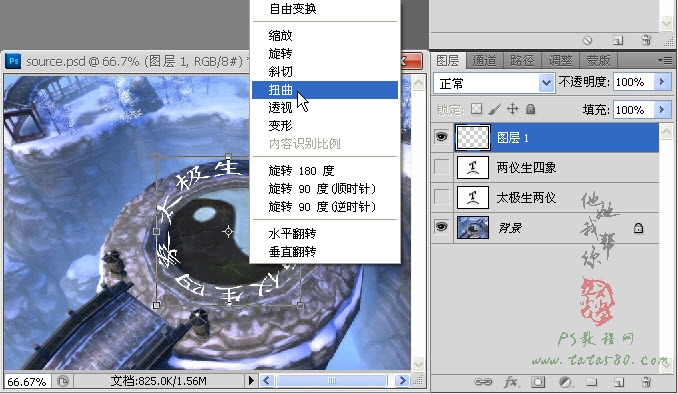Viewport: 678px width, 394px height.
Task: Select the 太极生两仪 layer name
Action: pyautogui.click(x=526, y=198)
